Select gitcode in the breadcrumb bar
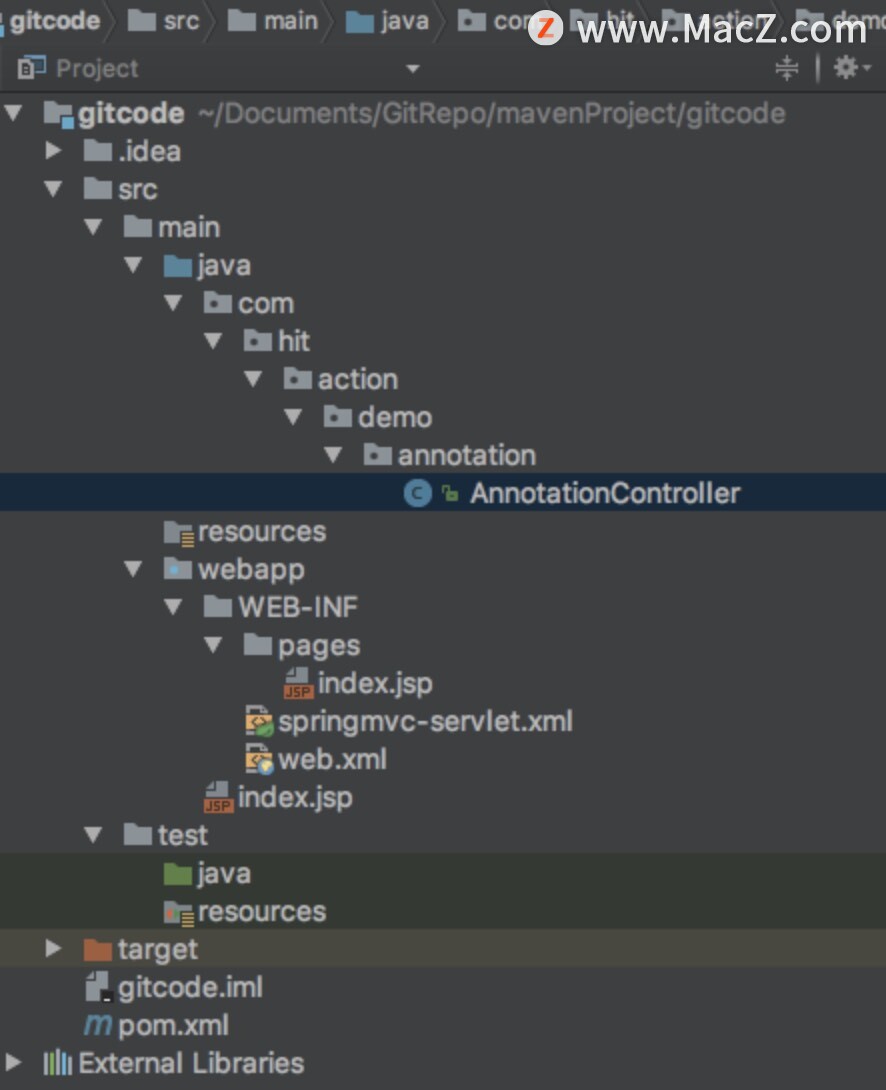 point(54,22)
